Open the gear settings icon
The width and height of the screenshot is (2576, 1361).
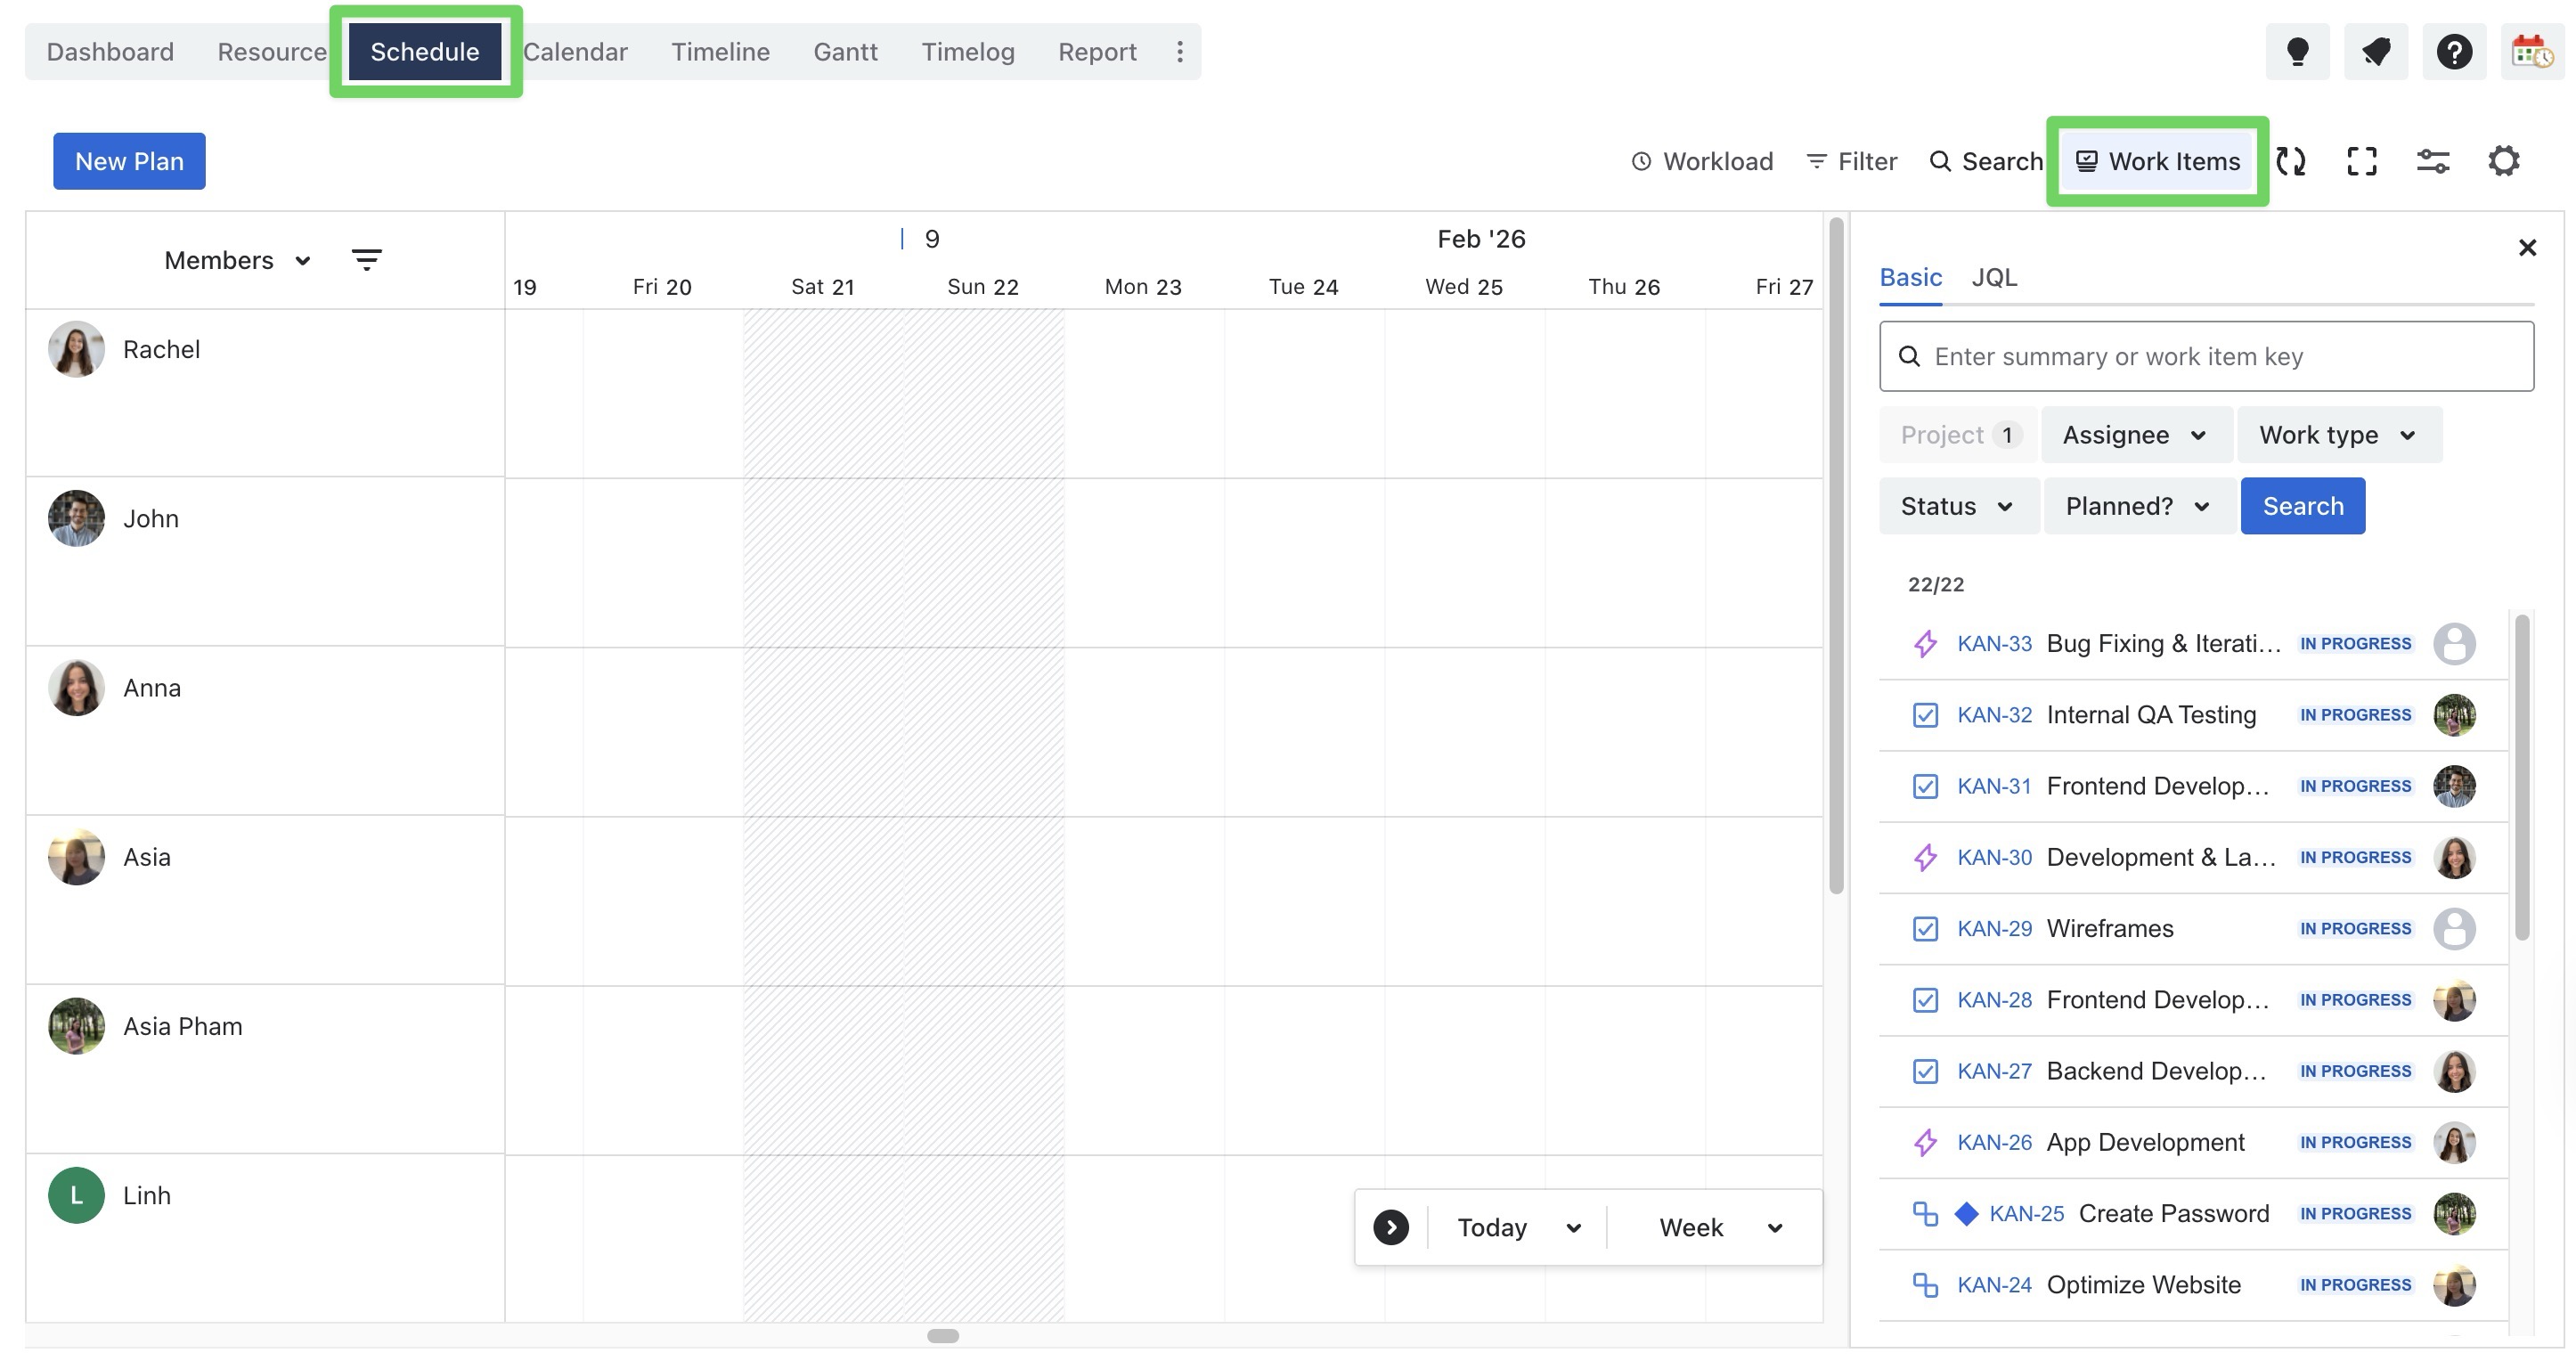(x=2504, y=161)
